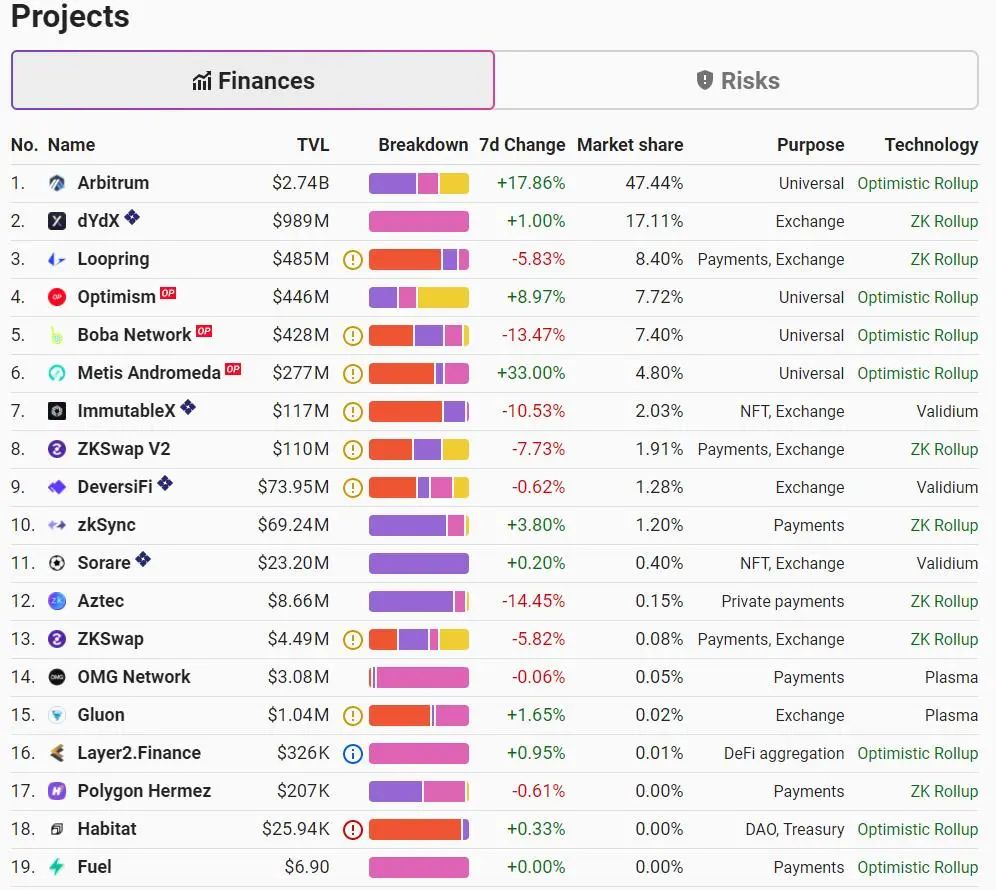Click the StarkEx badge beside Sorare
Viewport: 996px width, 890px height.
point(143,559)
